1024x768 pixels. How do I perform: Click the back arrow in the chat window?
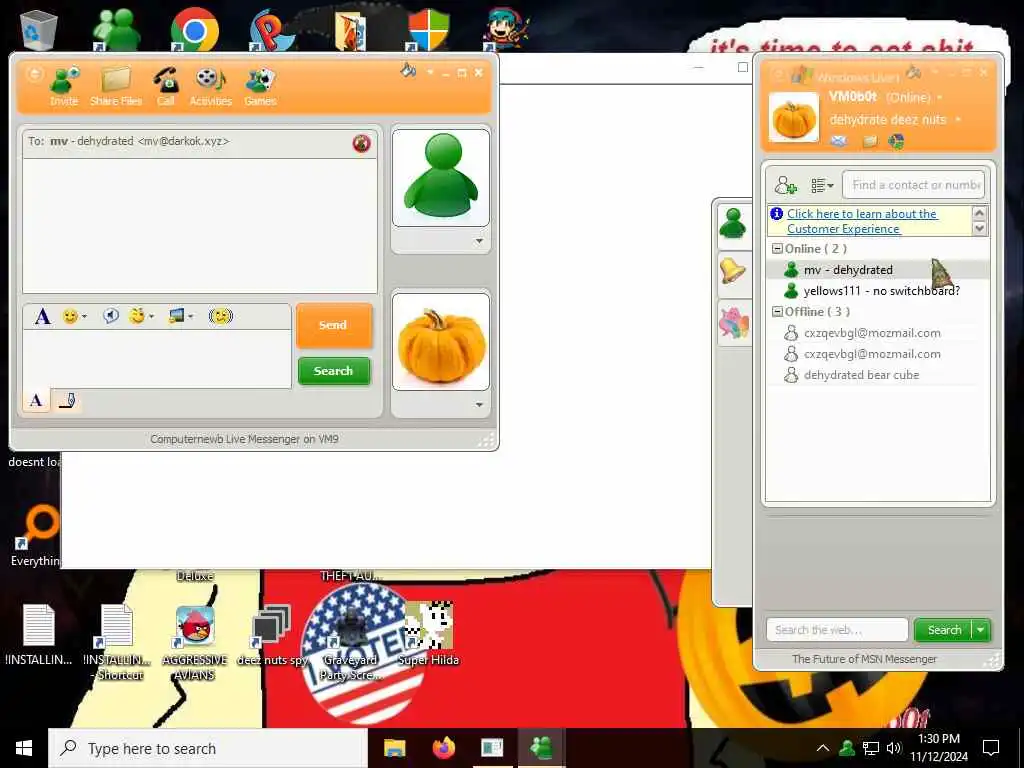[x=34, y=74]
